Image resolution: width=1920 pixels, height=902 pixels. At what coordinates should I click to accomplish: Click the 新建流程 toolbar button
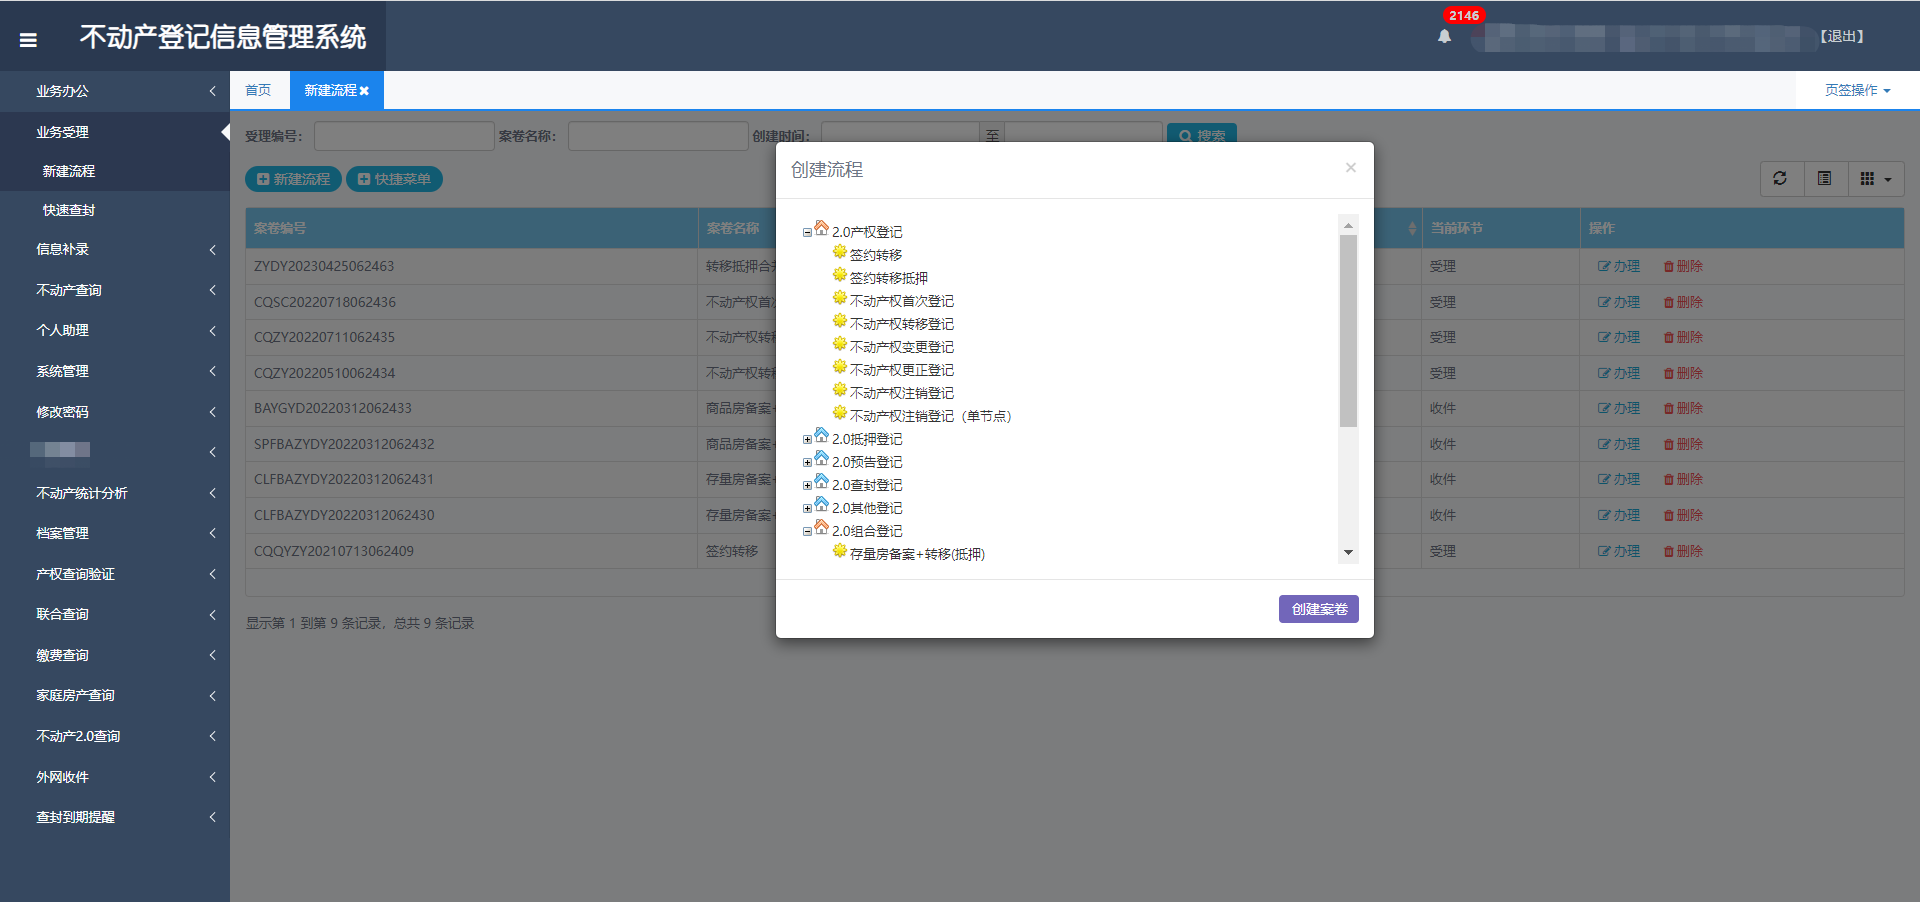(x=293, y=179)
